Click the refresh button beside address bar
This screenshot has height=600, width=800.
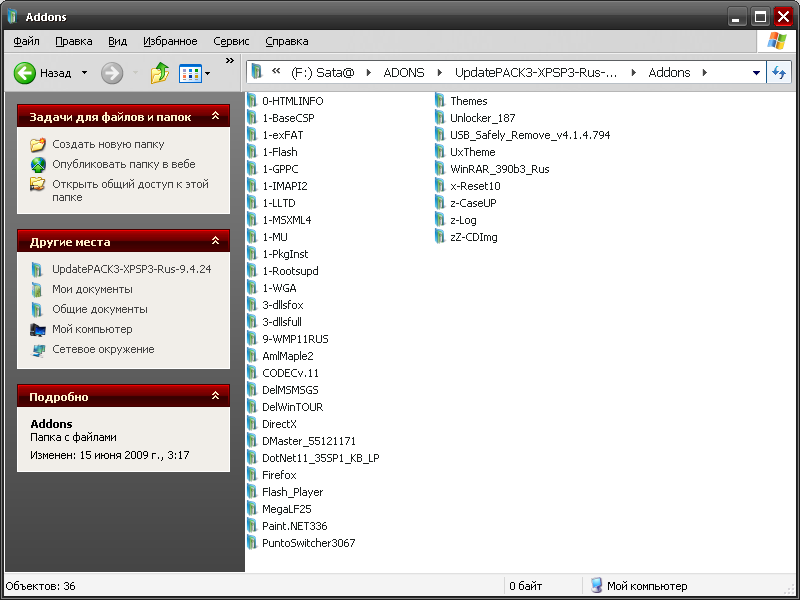(x=779, y=73)
